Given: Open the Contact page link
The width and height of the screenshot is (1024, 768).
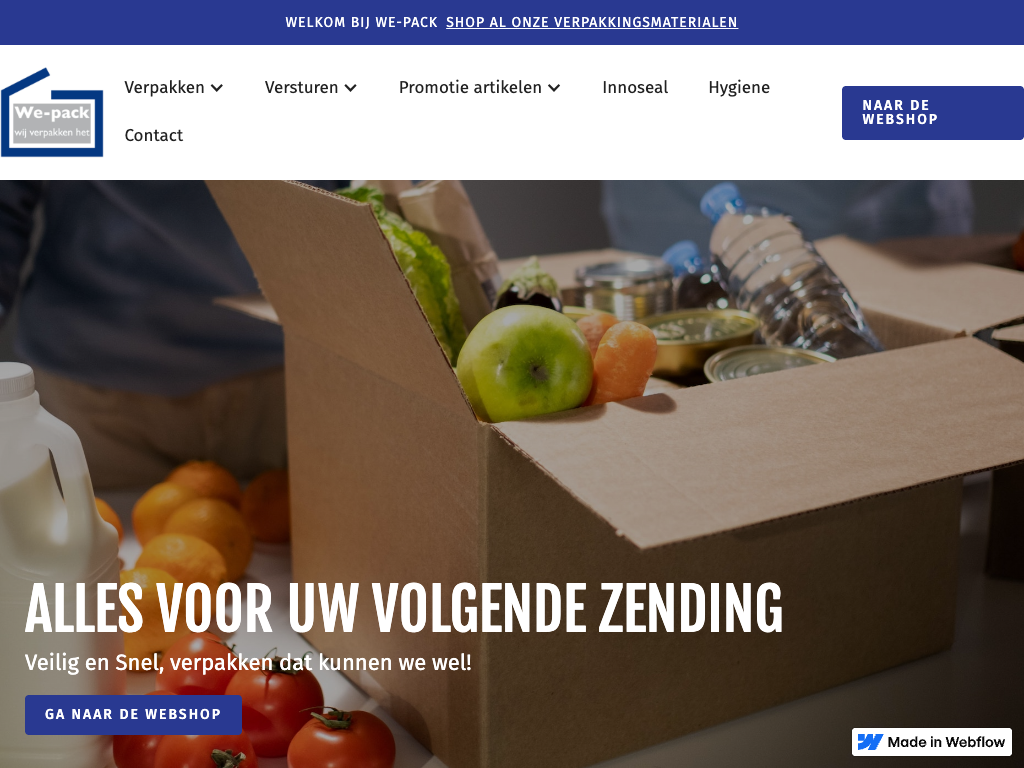Looking at the screenshot, I should pyautogui.click(x=153, y=135).
